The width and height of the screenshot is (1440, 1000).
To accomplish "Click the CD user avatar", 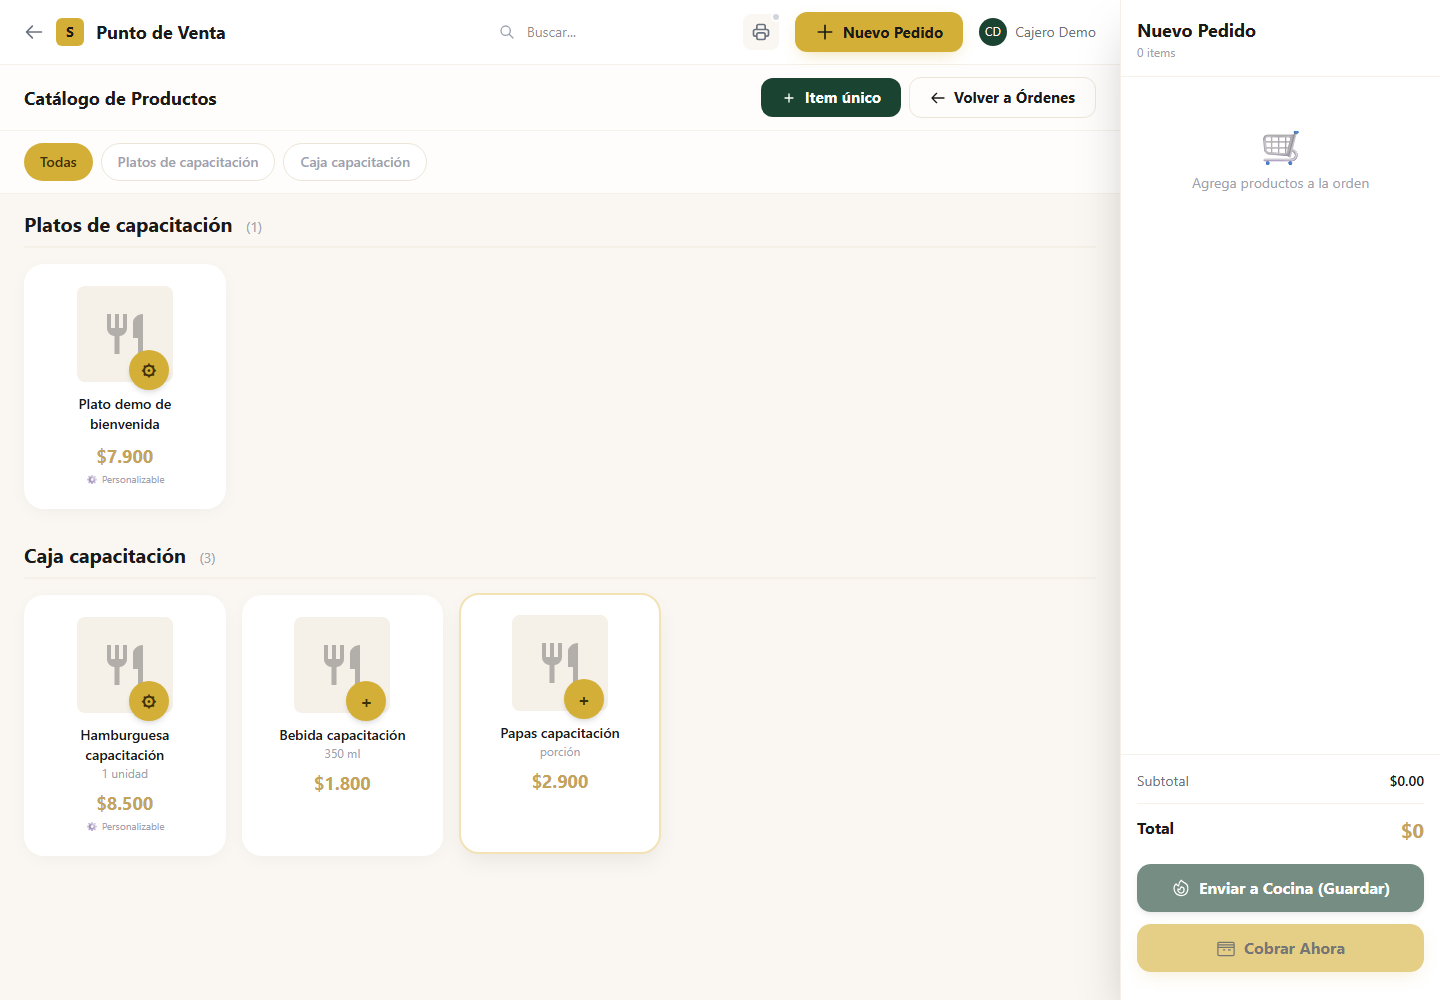I will click(x=993, y=32).
